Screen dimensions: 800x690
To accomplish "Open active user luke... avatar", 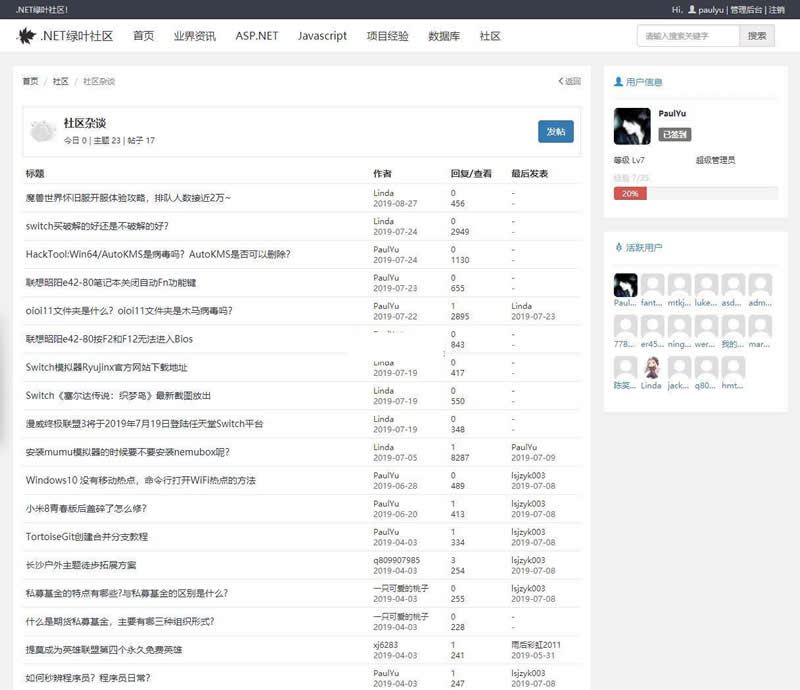I will pyautogui.click(x=706, y=285).
